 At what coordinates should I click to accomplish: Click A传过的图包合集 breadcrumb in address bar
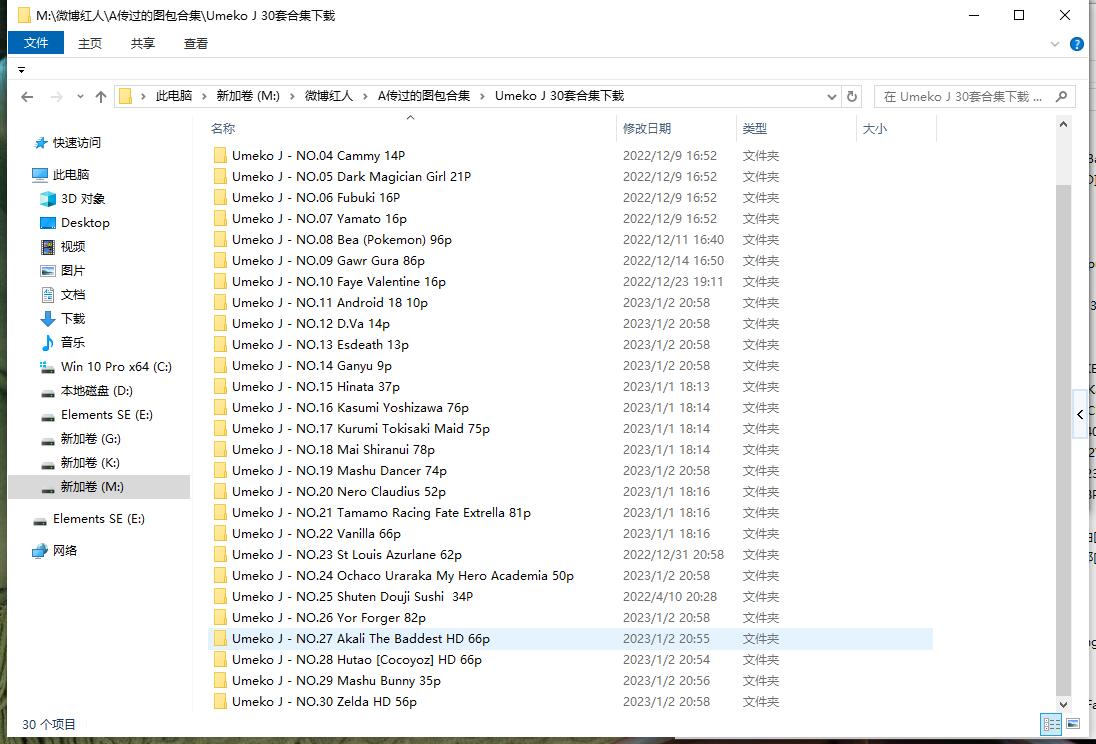pyautogui.click(x=424, y=96)
